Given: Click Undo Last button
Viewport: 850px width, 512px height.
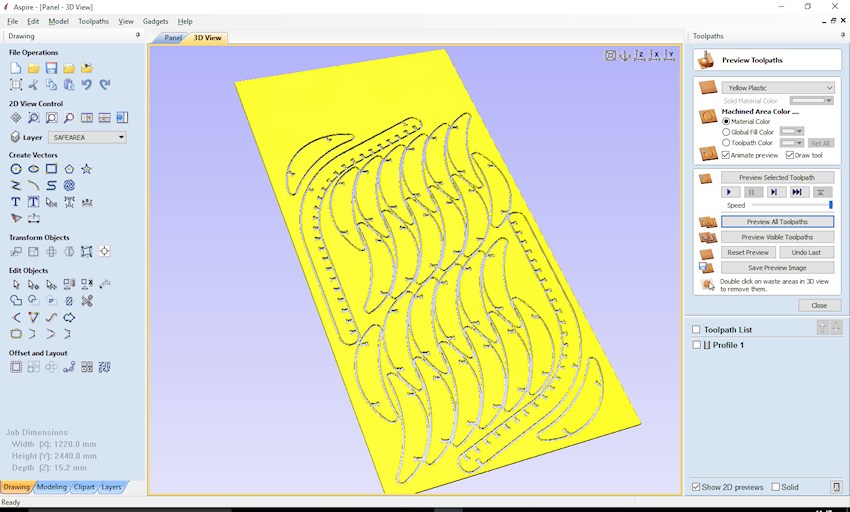Looking at the screenshot, I should point(806,252).
